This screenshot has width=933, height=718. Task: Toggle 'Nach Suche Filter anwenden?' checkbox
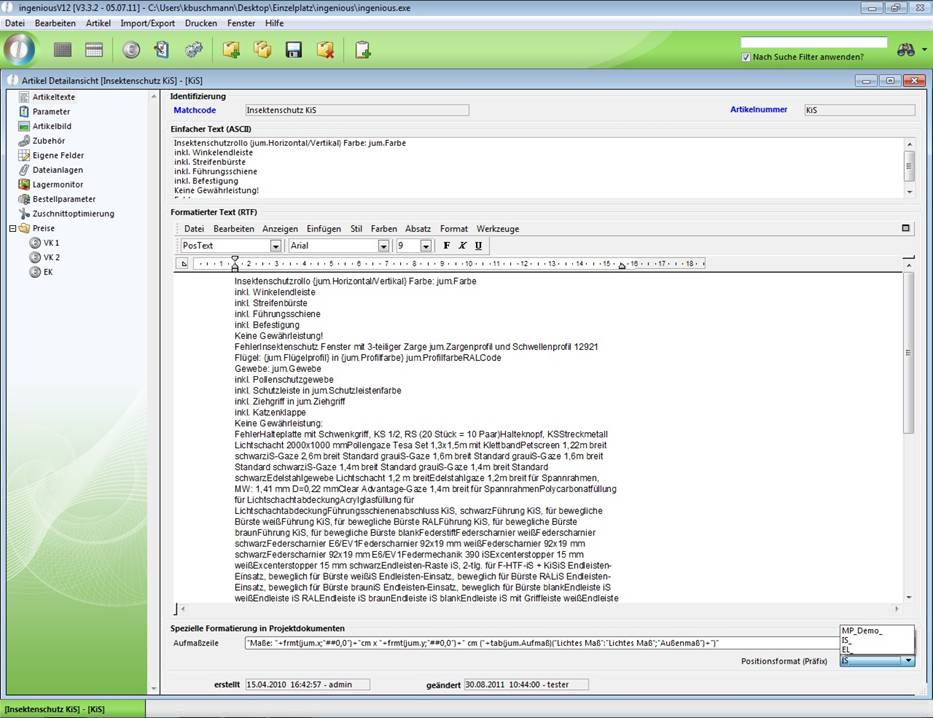coord(747,57)
